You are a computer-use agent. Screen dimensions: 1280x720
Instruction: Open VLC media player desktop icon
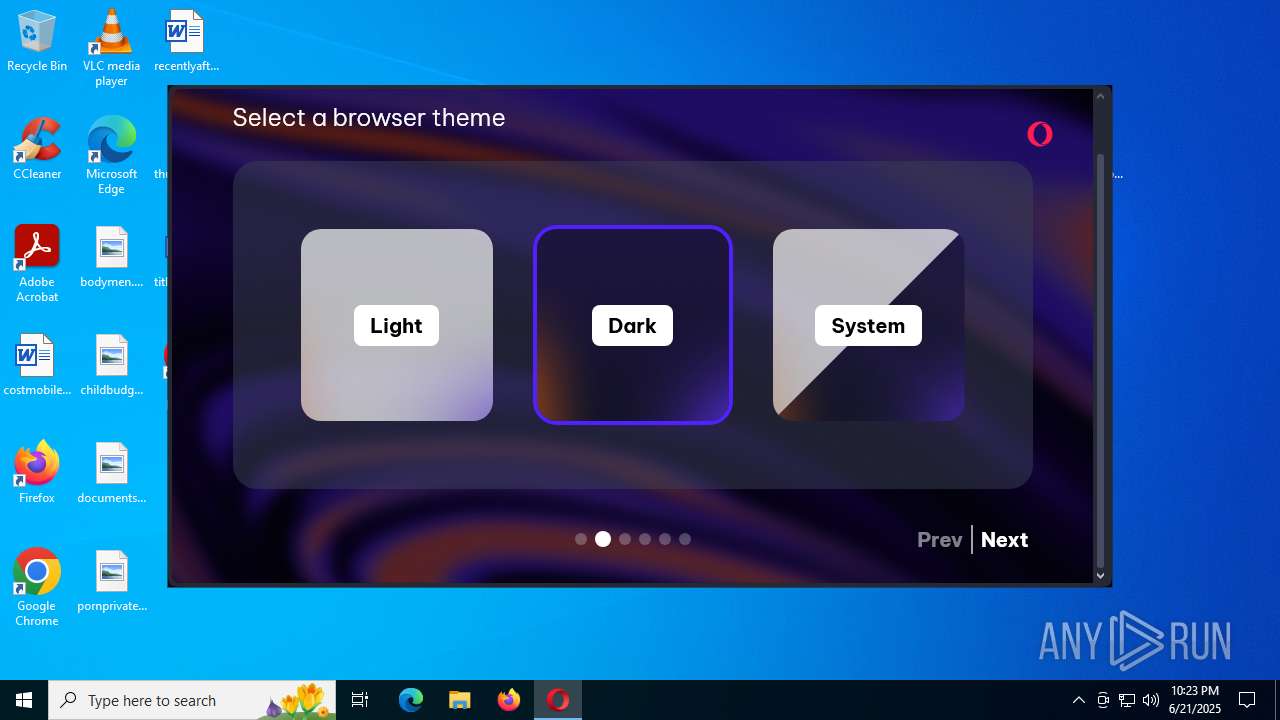pyautogui.click(x=111, y=48)
